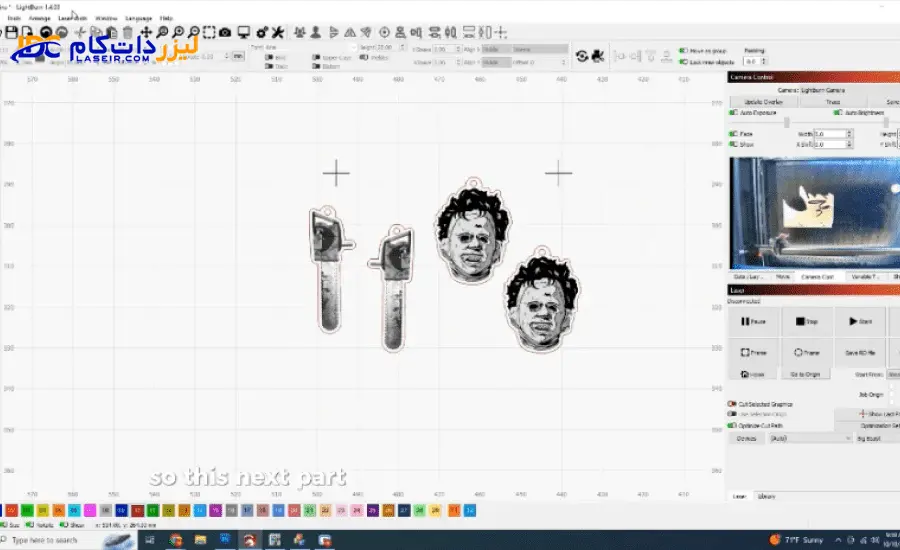Toggle the Optimize Cut Path switch

click(x=733, y=425)
